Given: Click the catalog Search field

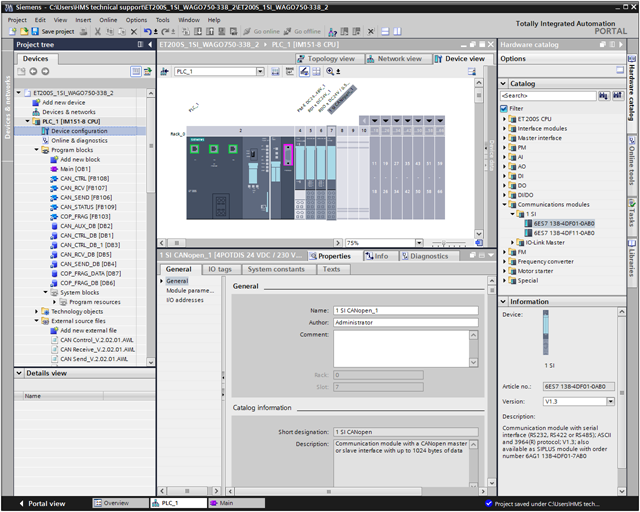Looking at the screenshot, I should (x=548, y=96).
